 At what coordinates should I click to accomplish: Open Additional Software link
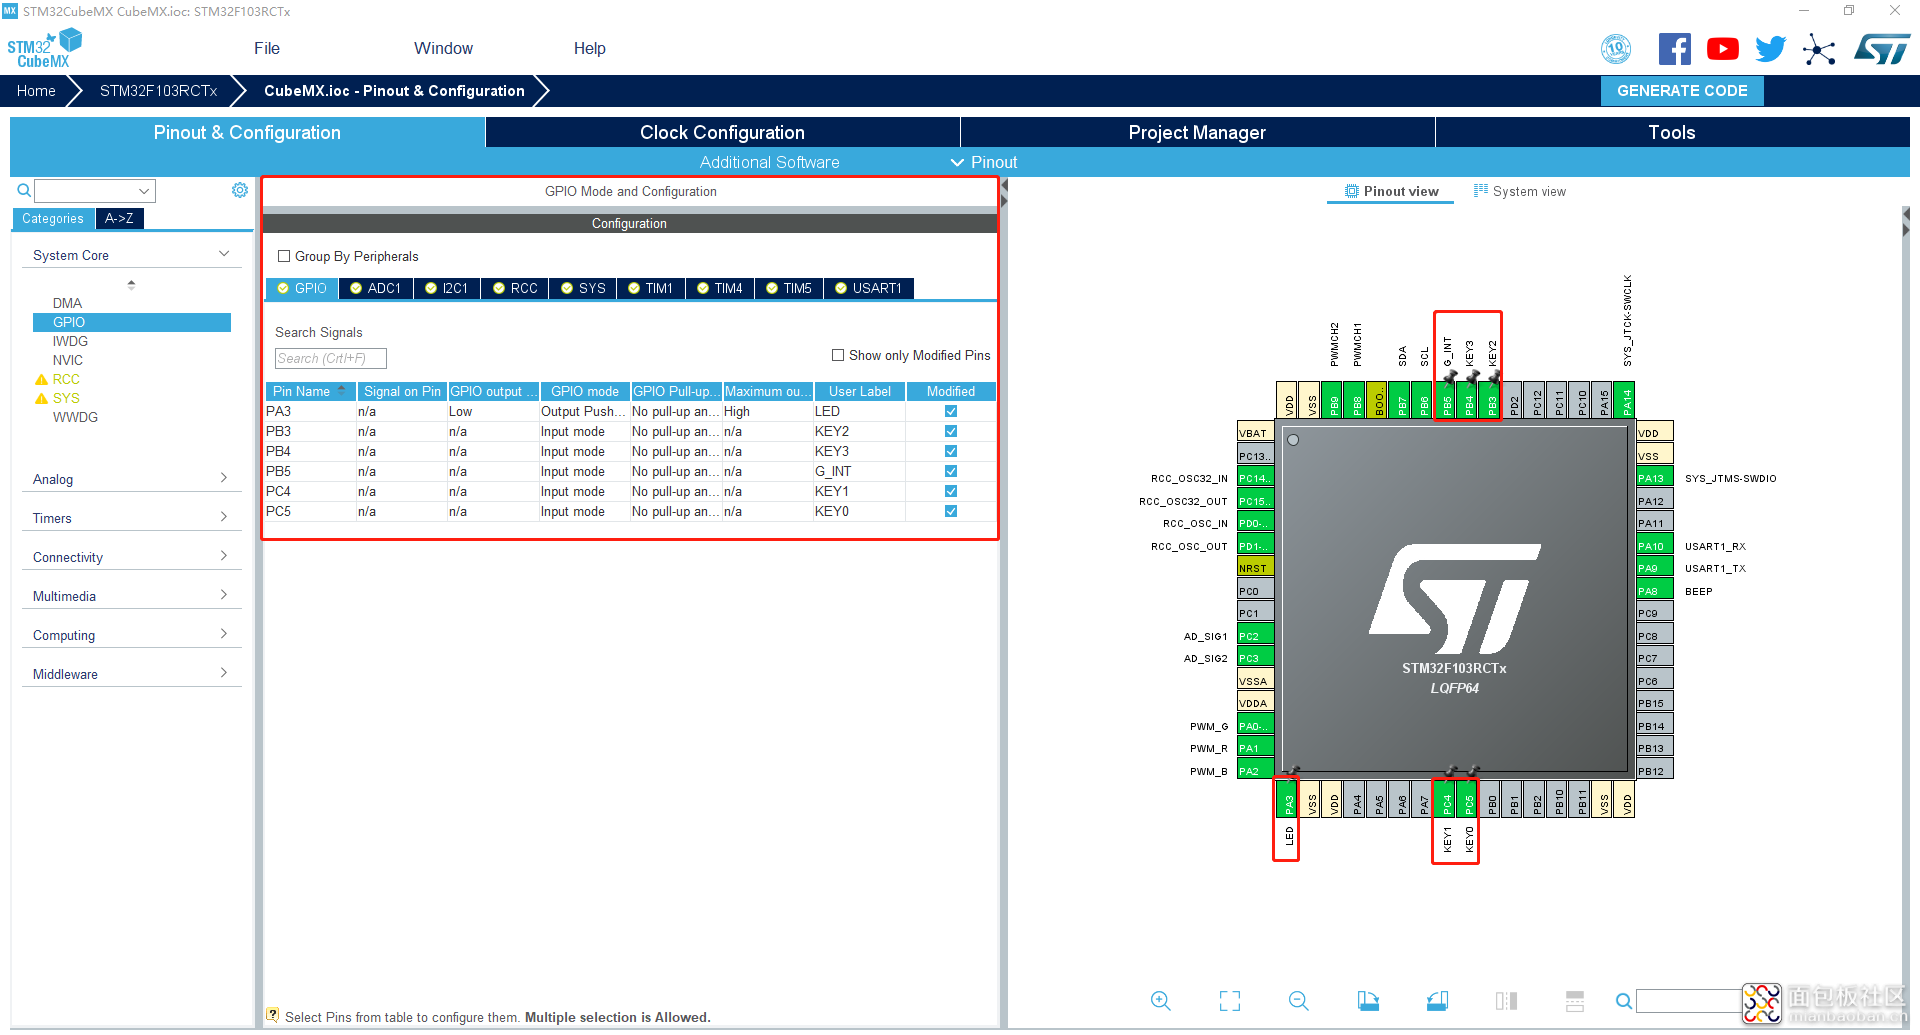click(x=769, y=162)
